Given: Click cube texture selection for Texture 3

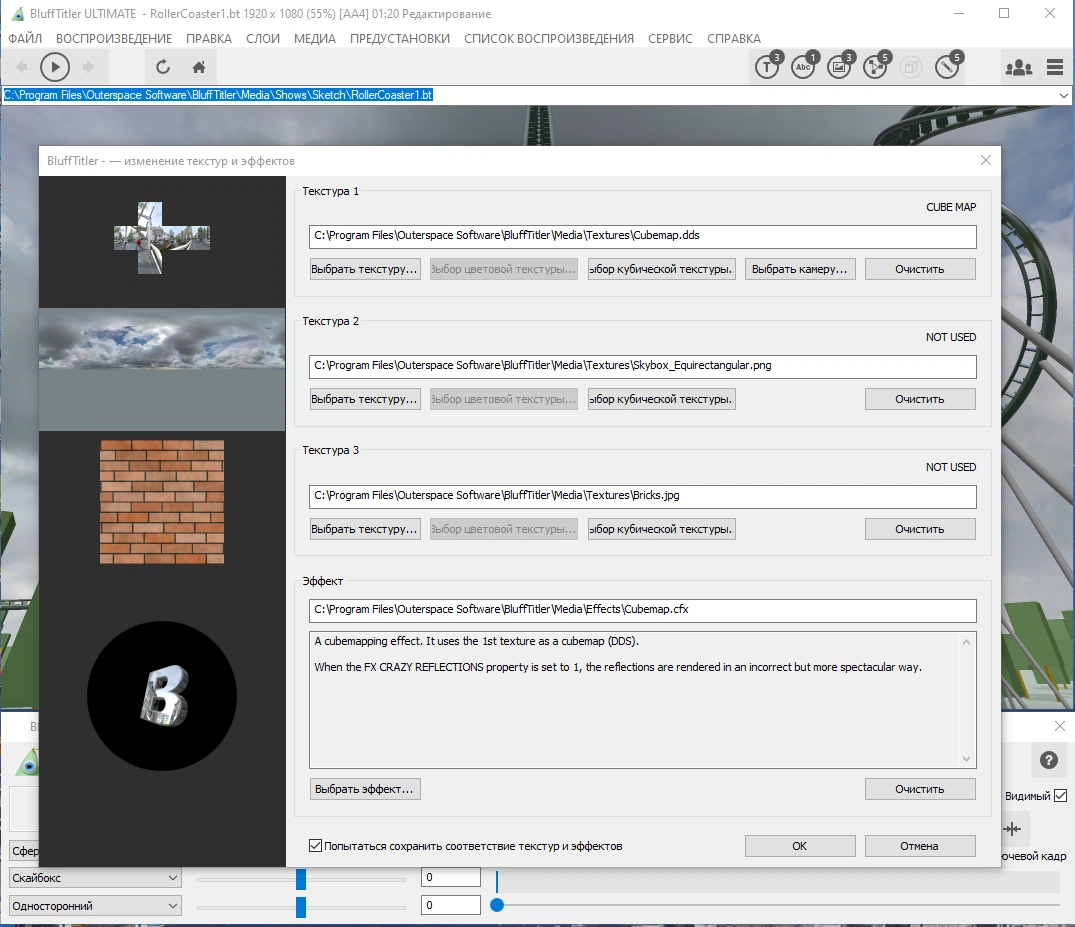Looking at the screenshot, I should click(x=662, y=529).
